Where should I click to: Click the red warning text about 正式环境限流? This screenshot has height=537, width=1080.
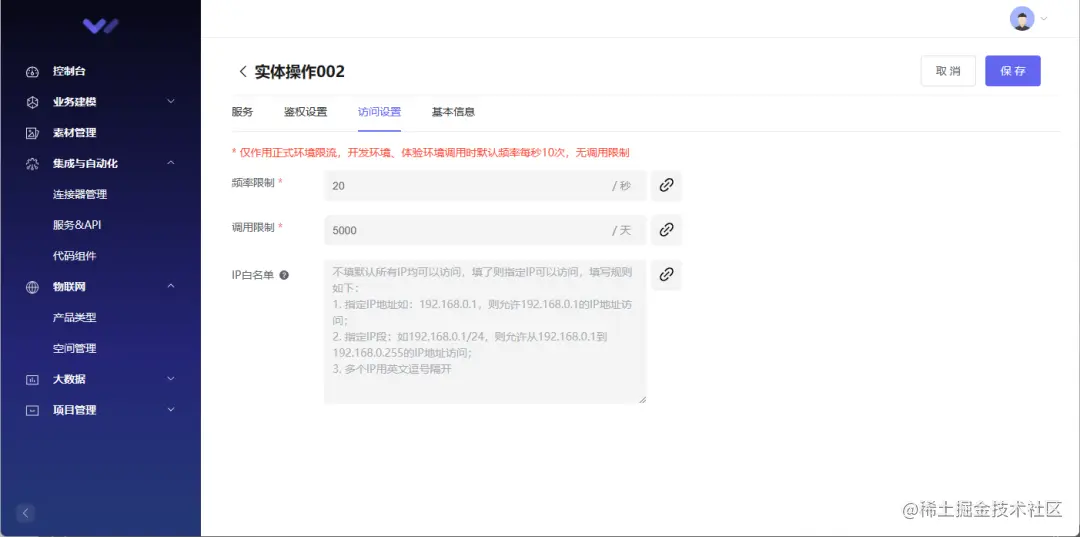[431, 152]
